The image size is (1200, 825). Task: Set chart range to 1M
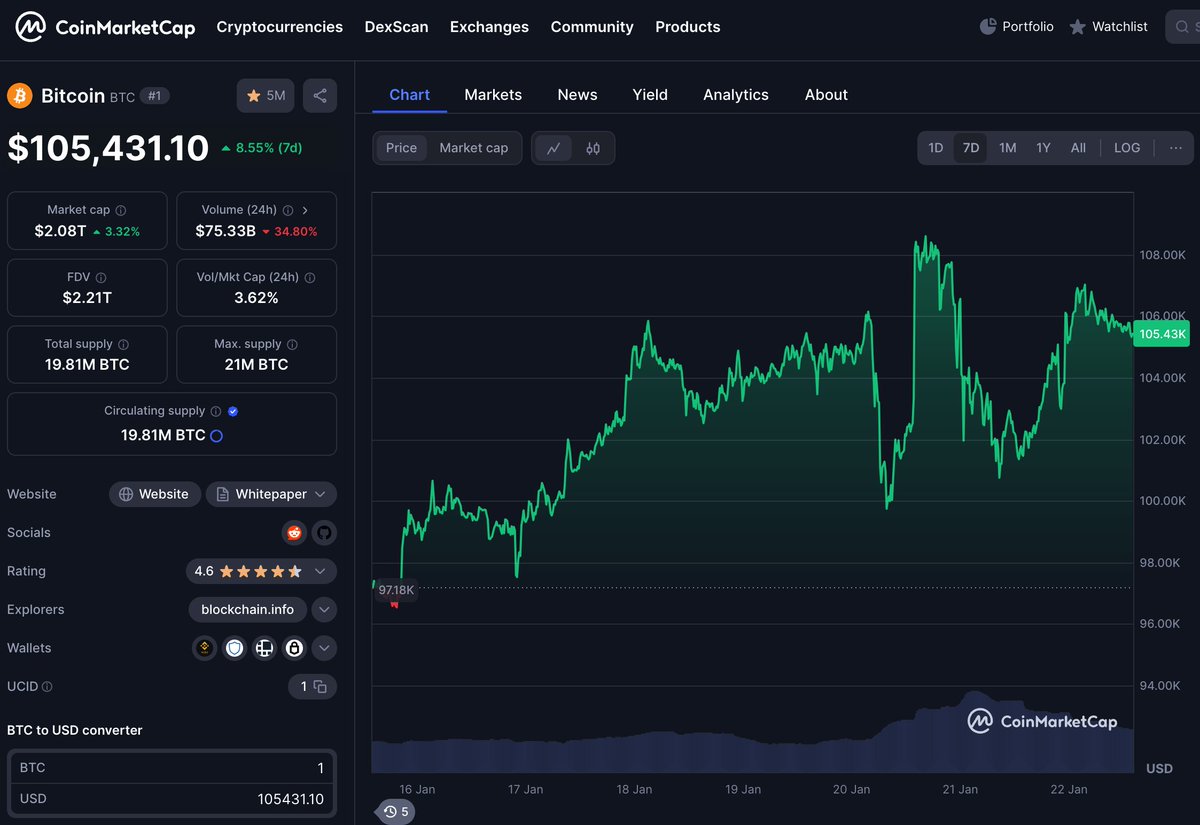coord(1008,148)
